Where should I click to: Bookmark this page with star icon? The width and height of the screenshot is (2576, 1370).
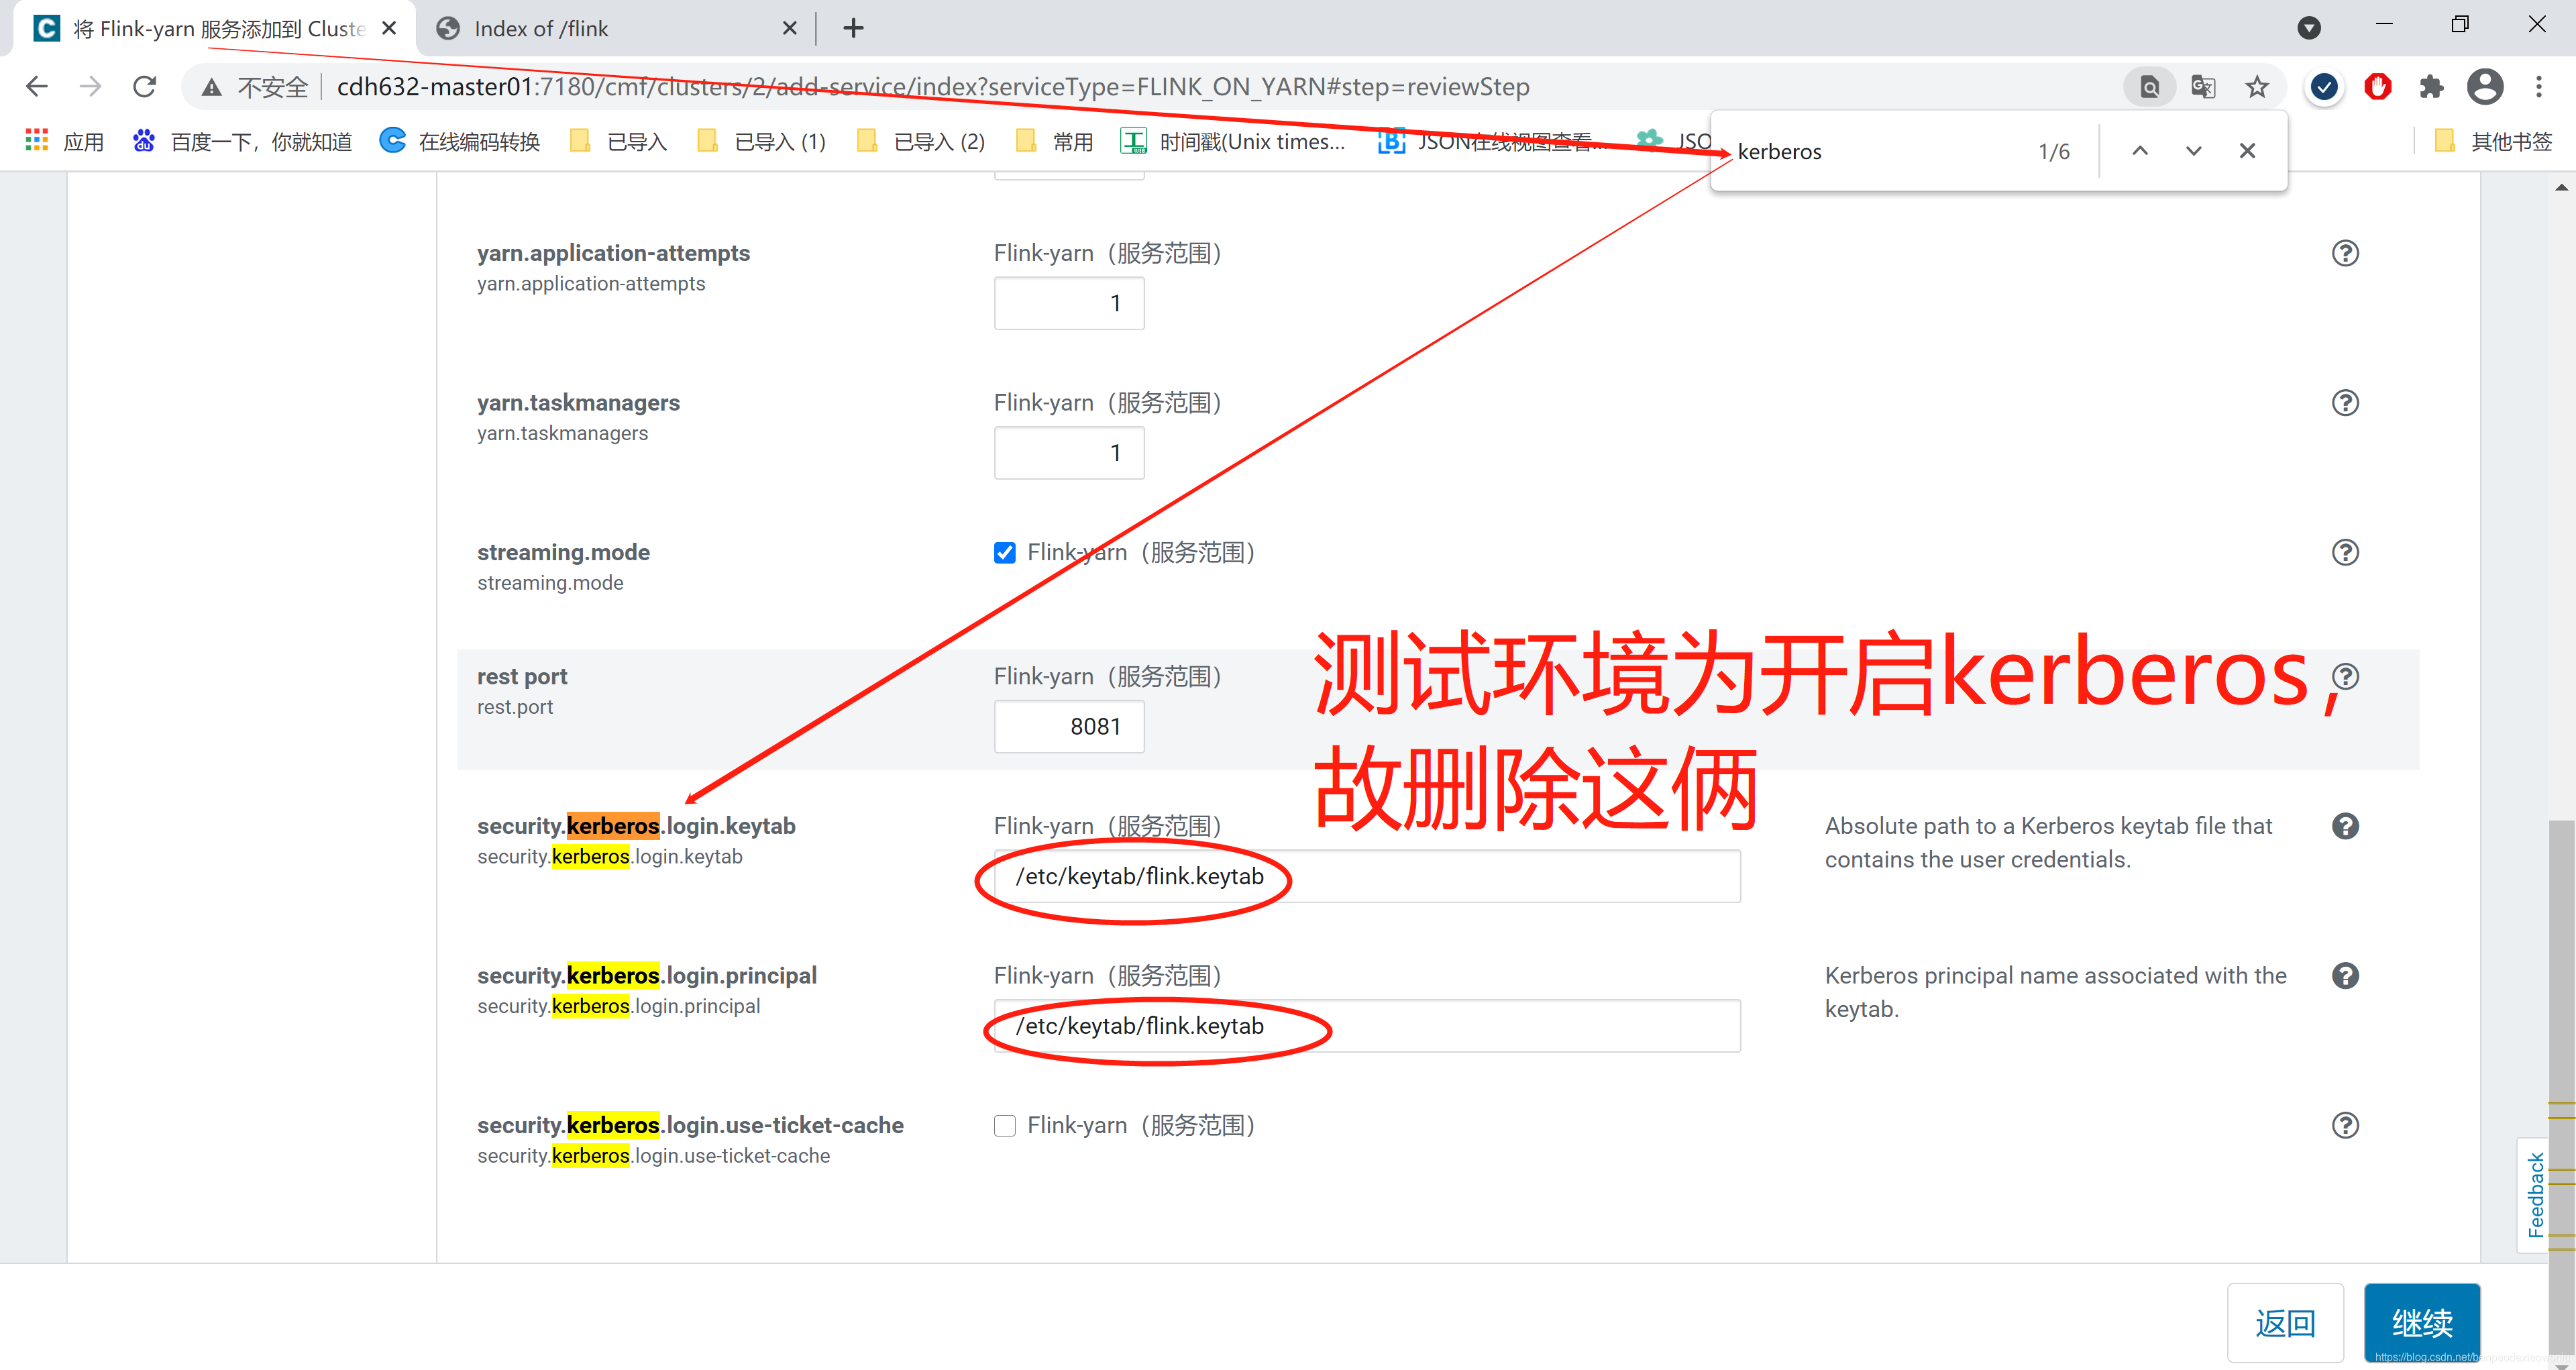[x=2256, y=87]
